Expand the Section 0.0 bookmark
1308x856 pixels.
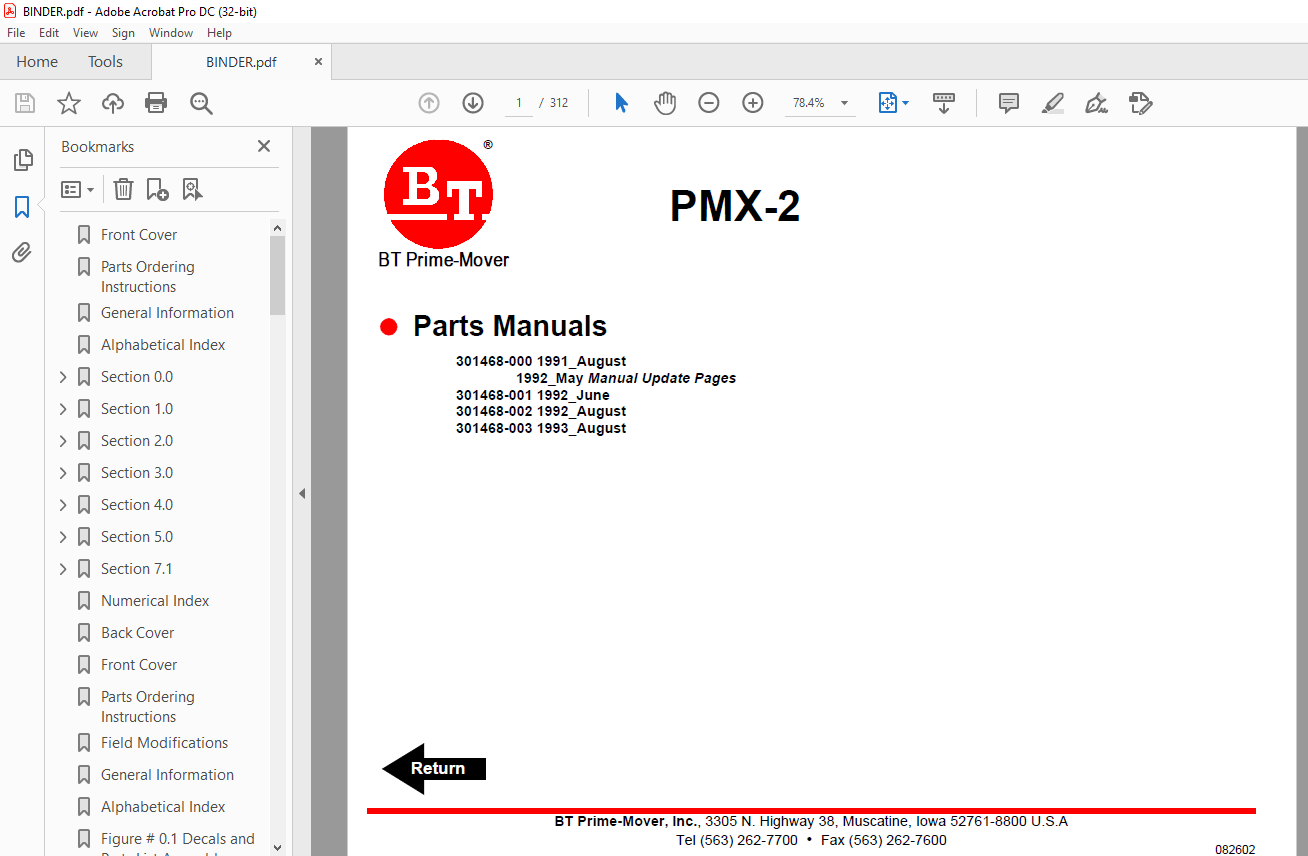pos(63,377)
